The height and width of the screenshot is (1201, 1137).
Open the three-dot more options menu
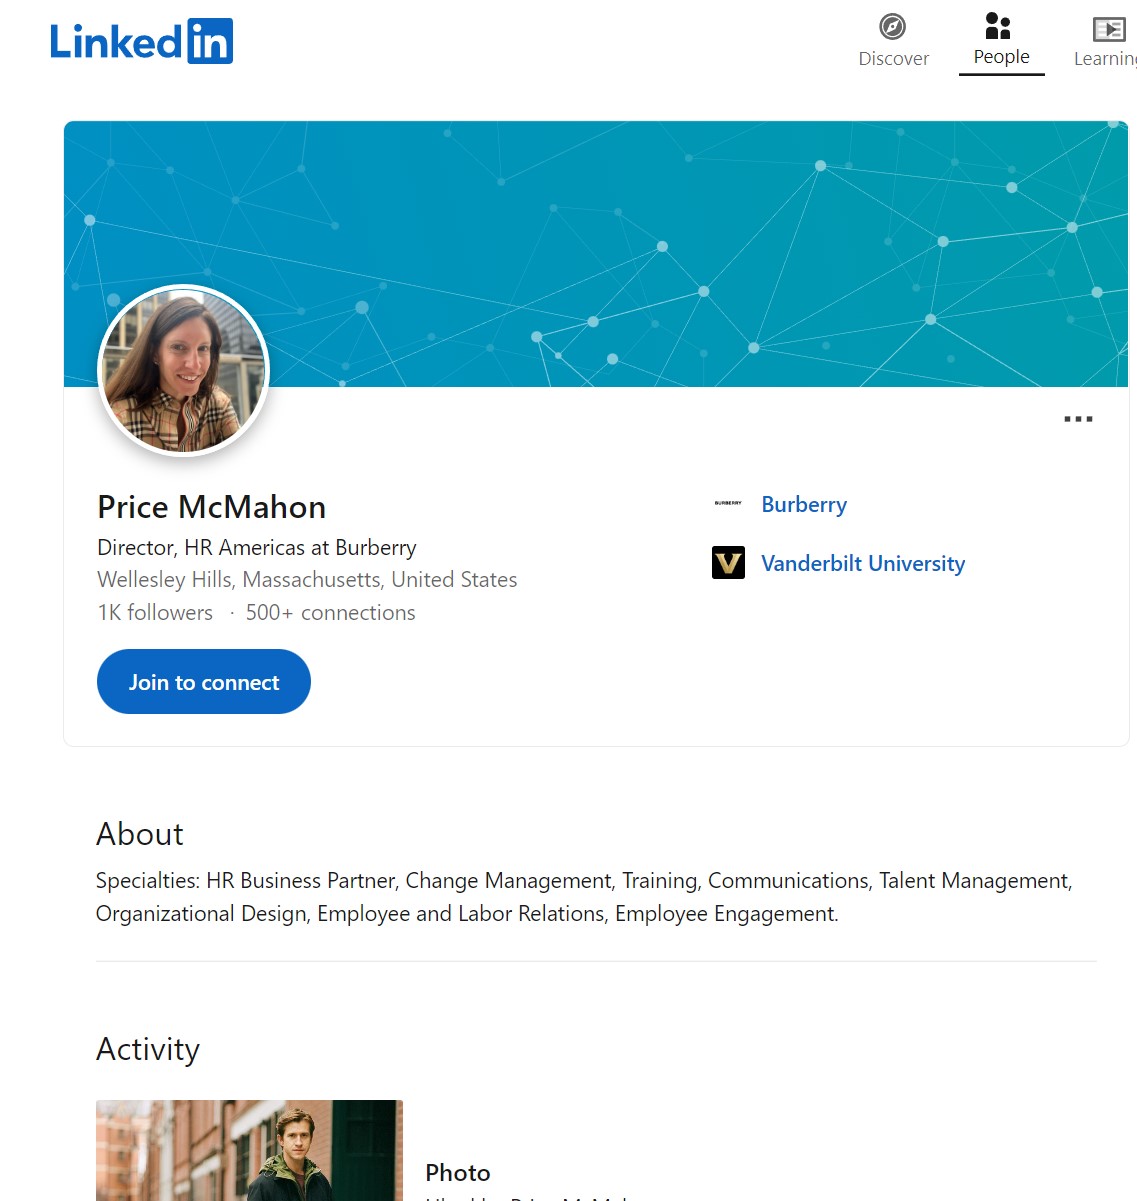(x=1078, y=419)
